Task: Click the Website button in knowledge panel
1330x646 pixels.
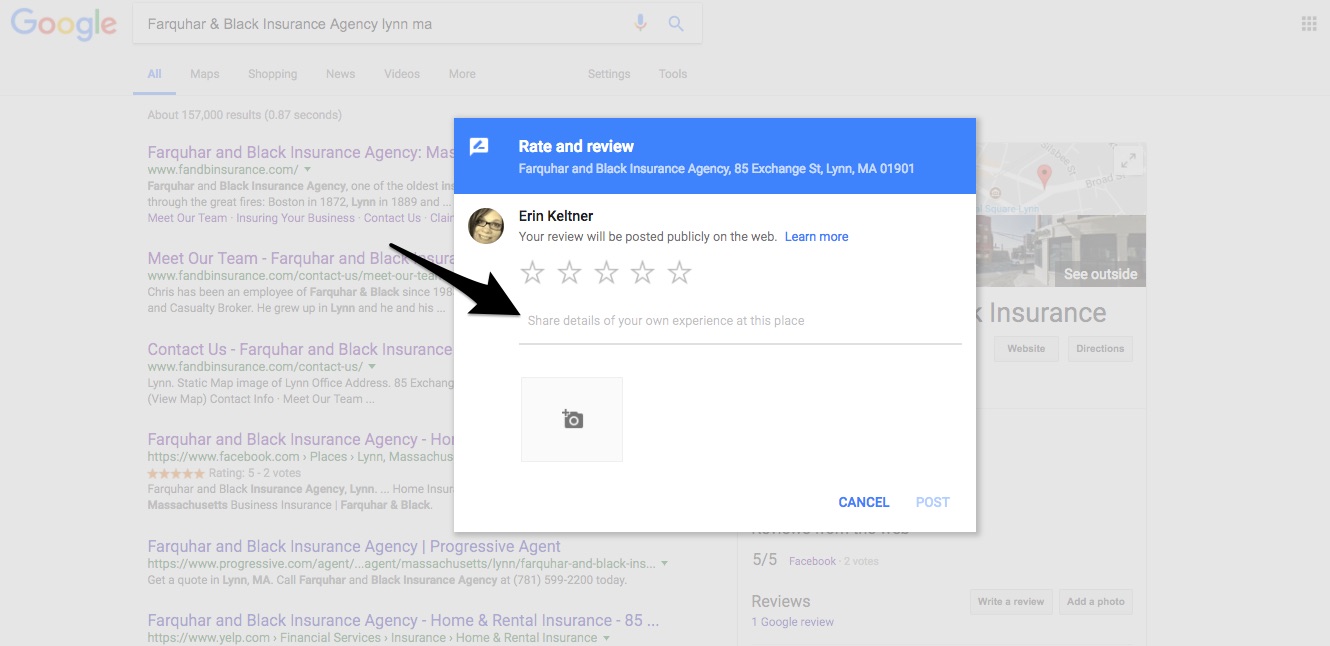Action: tap(1026, 349)
